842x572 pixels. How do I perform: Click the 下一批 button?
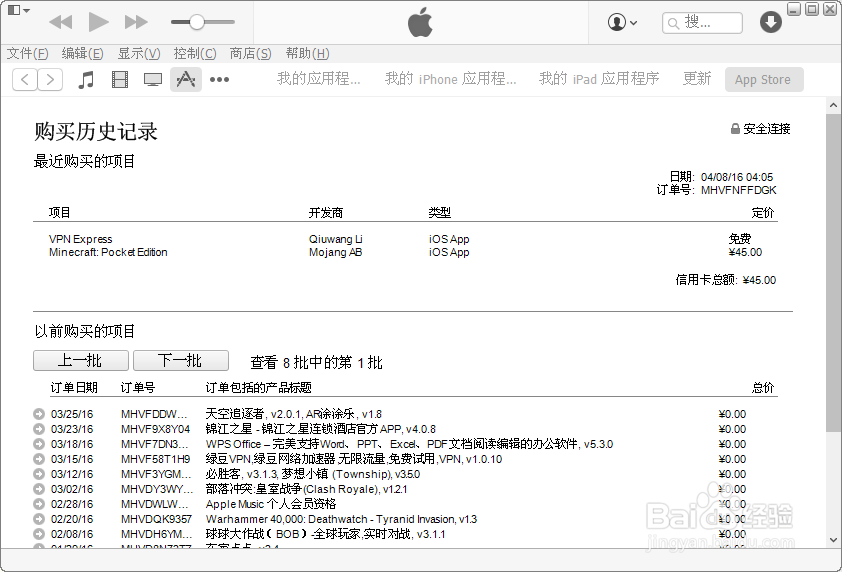pyautogui.click(x=180, y=360)
